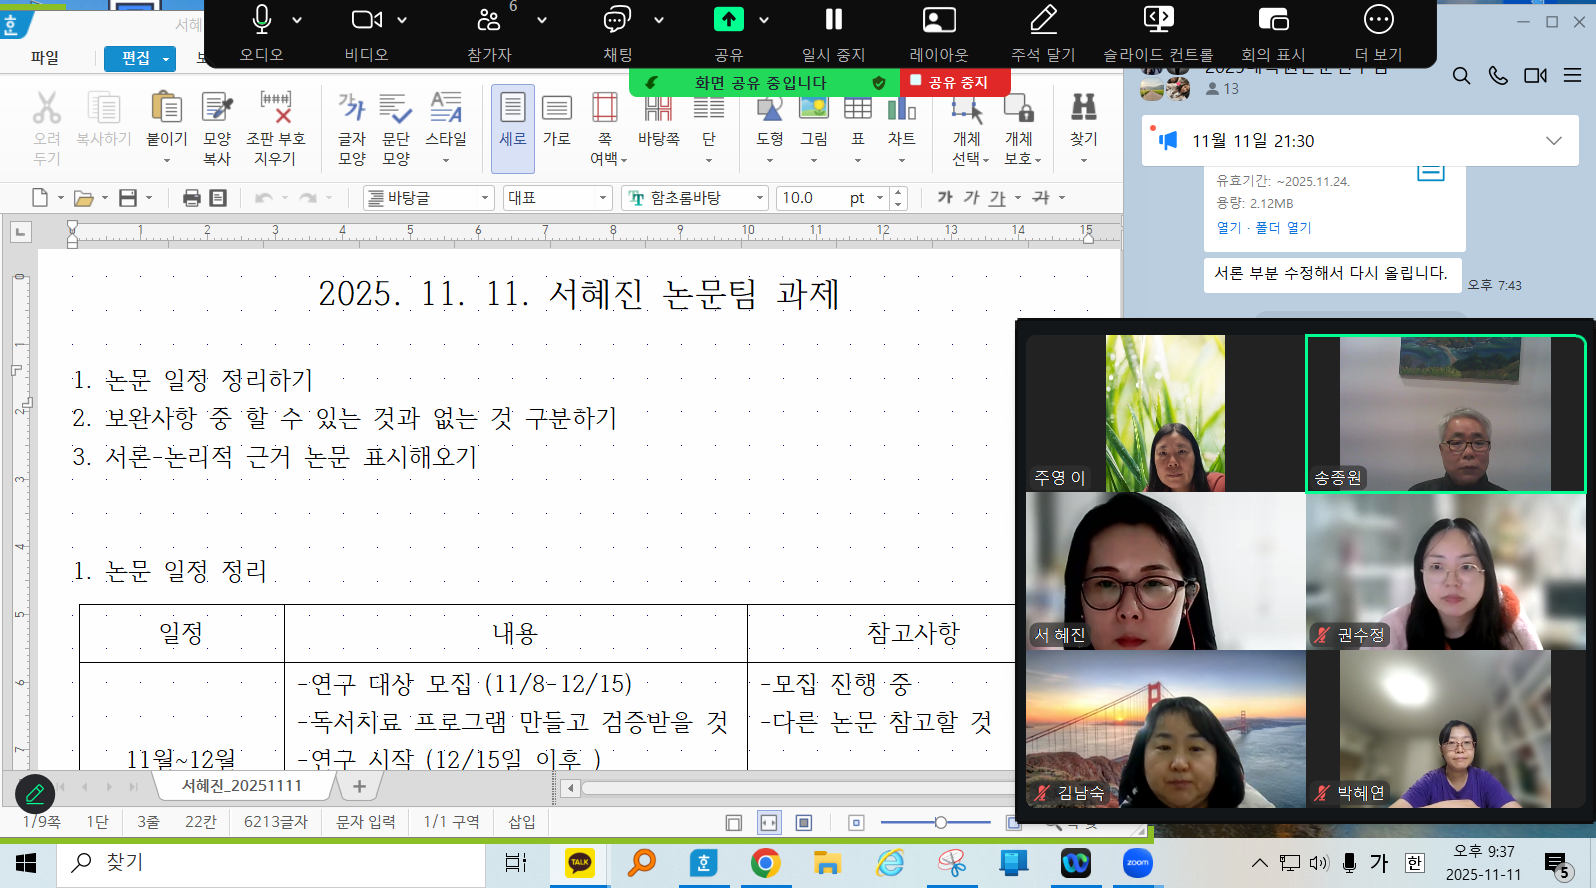
Task: Click the 폴더 열기 link in chat
Action: pos(1283,228)
